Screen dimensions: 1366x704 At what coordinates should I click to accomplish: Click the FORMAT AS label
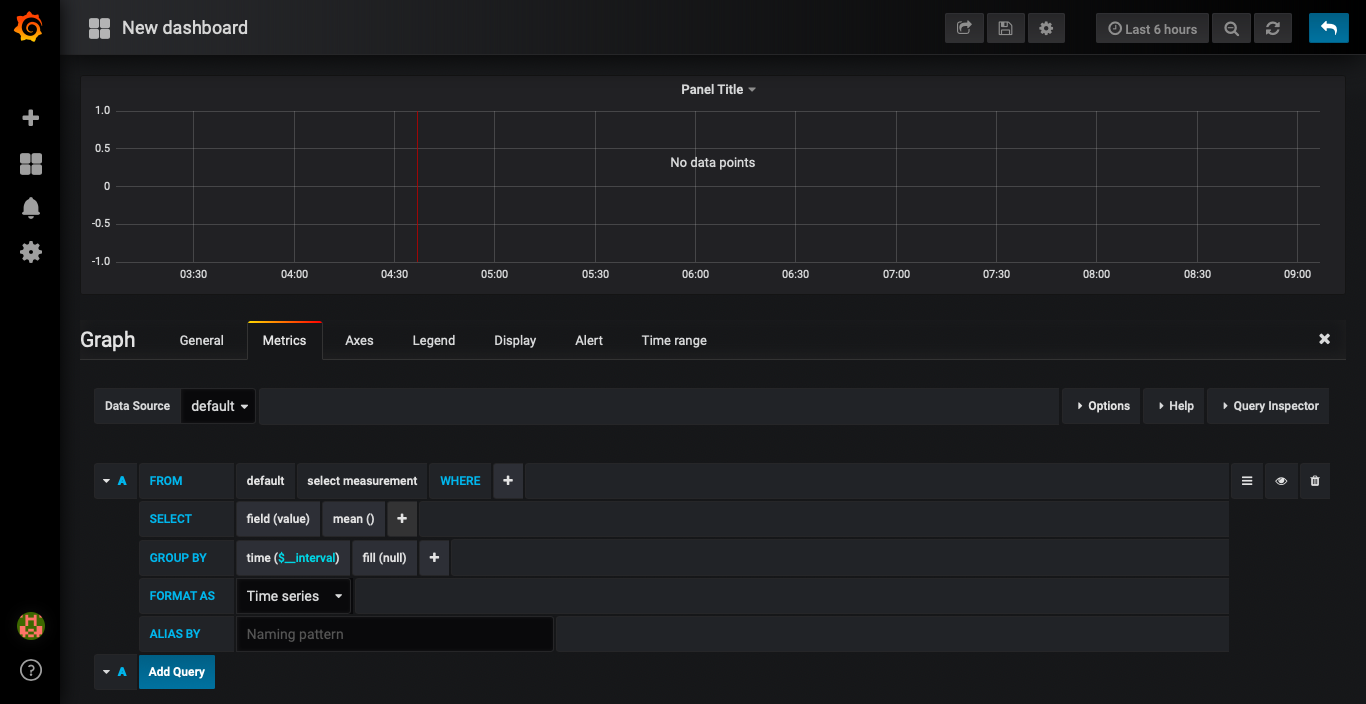pos(182,596)
